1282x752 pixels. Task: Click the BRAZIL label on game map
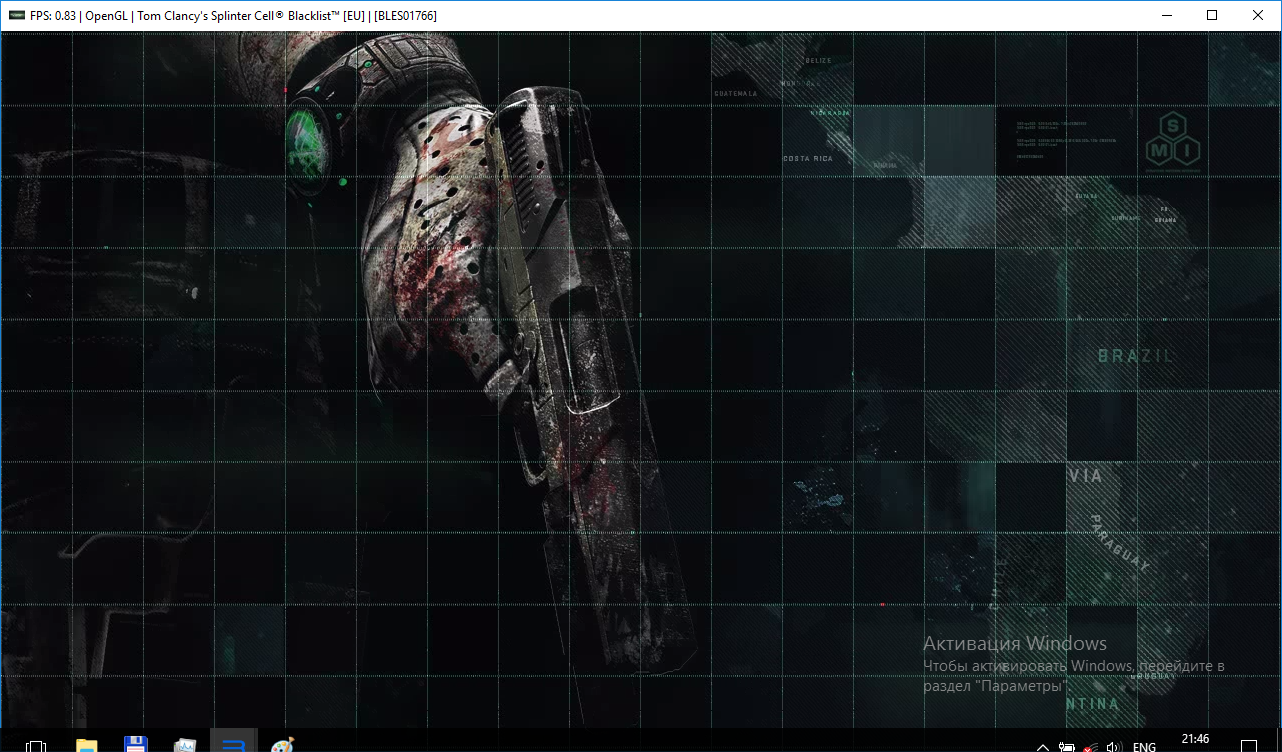[1135, 356]
